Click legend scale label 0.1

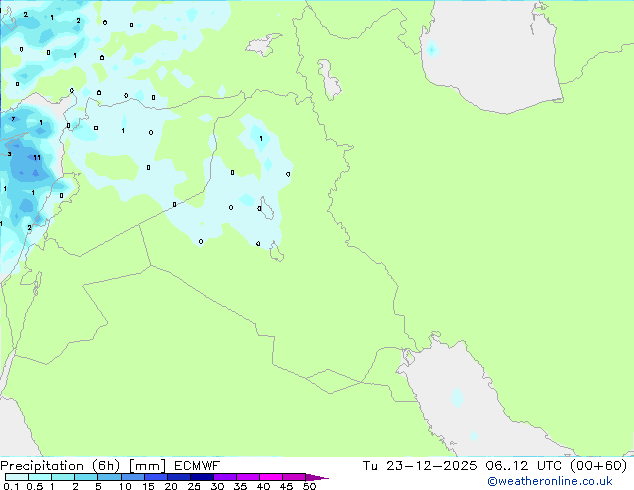(x=11, y=486)
